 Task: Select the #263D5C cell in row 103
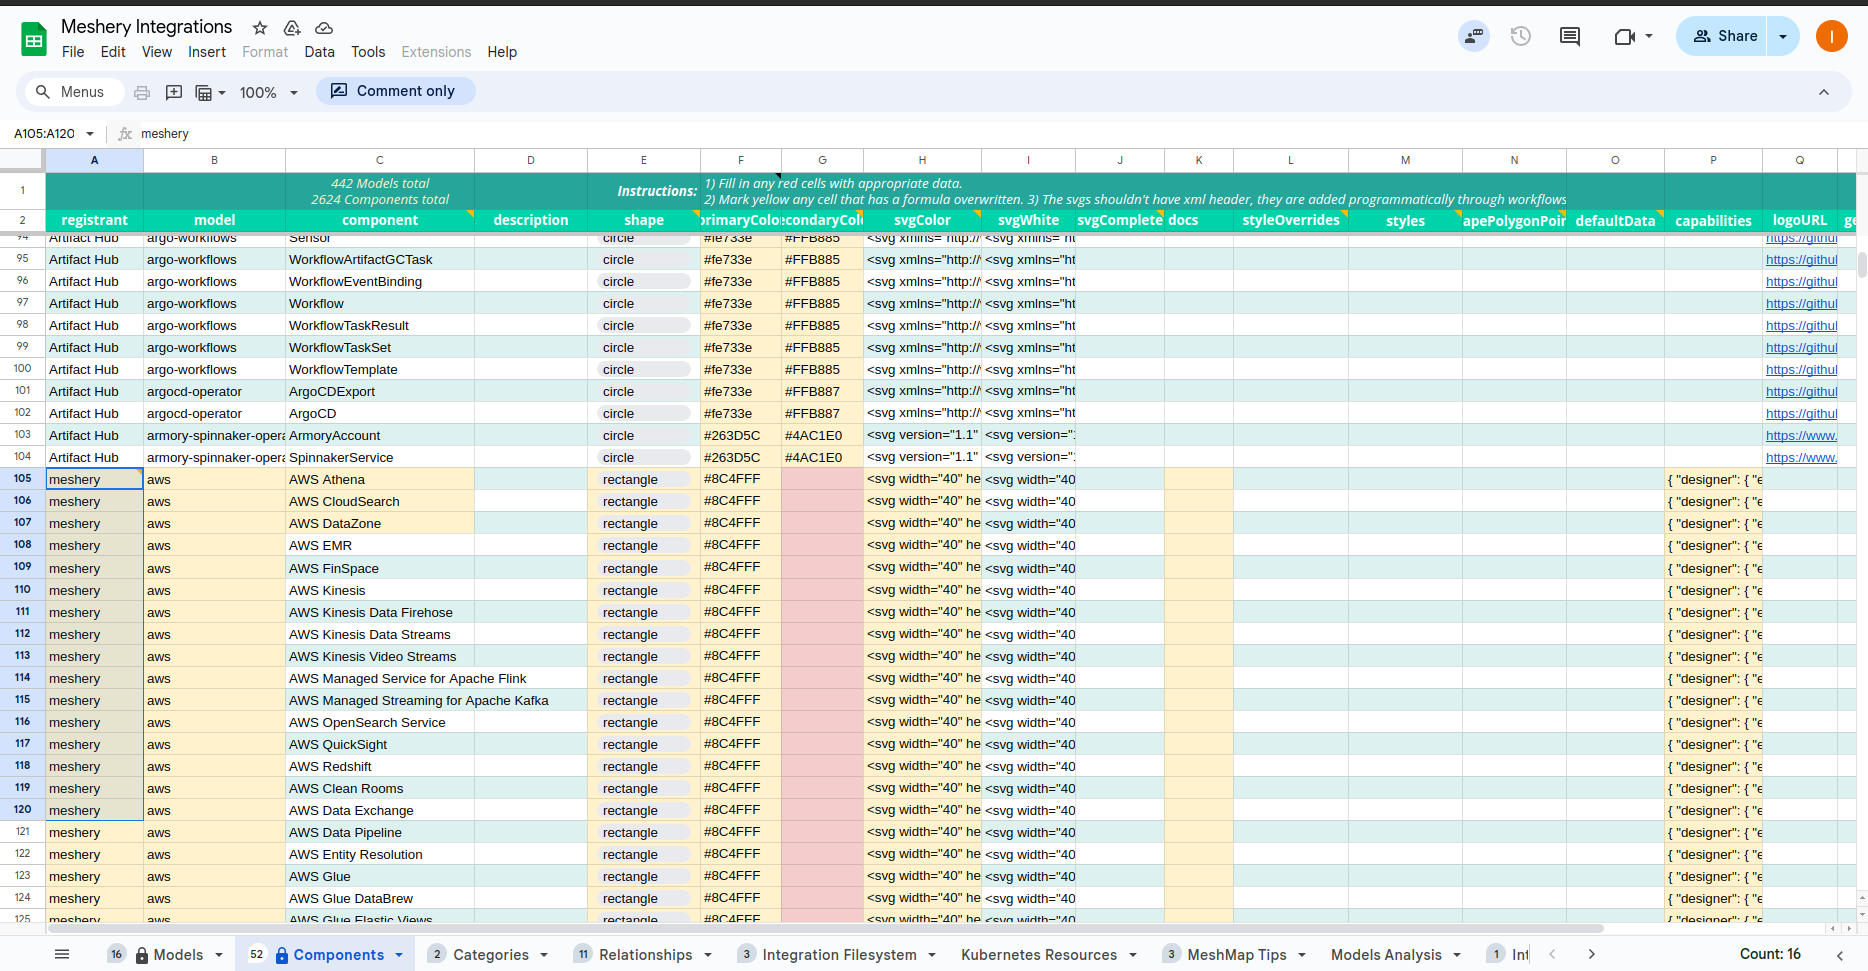pyautogui.click(x=741, y=436)
